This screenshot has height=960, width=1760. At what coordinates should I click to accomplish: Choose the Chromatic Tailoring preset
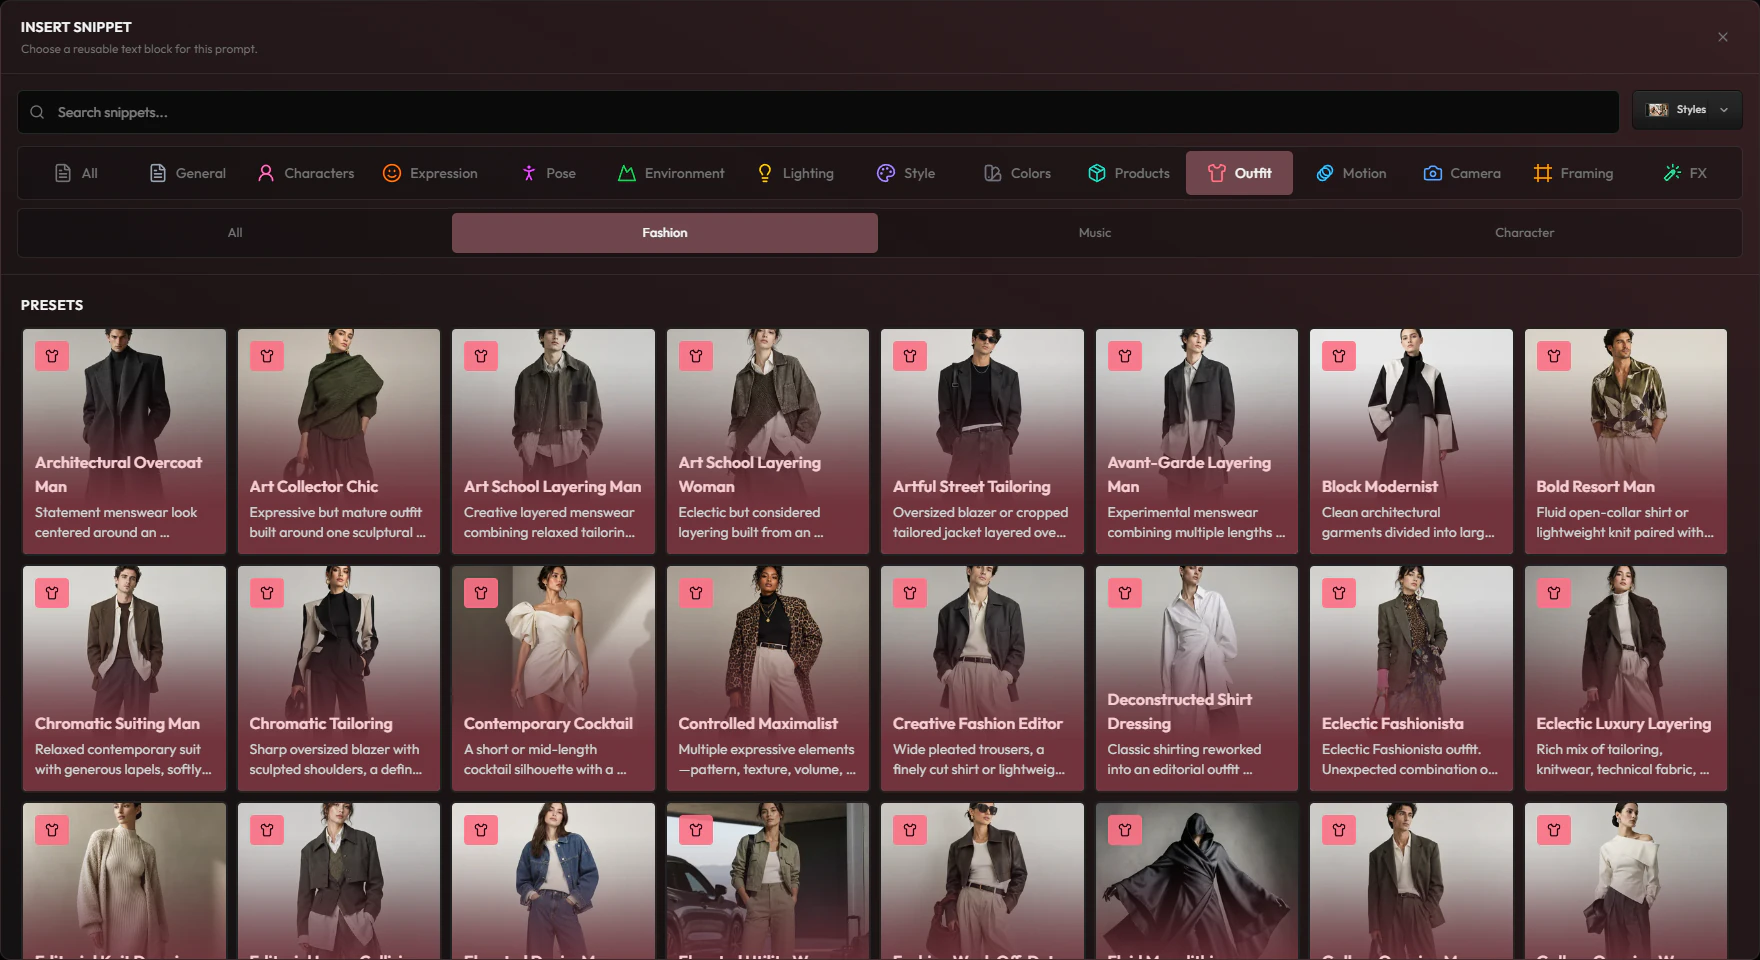pos(339,678)
